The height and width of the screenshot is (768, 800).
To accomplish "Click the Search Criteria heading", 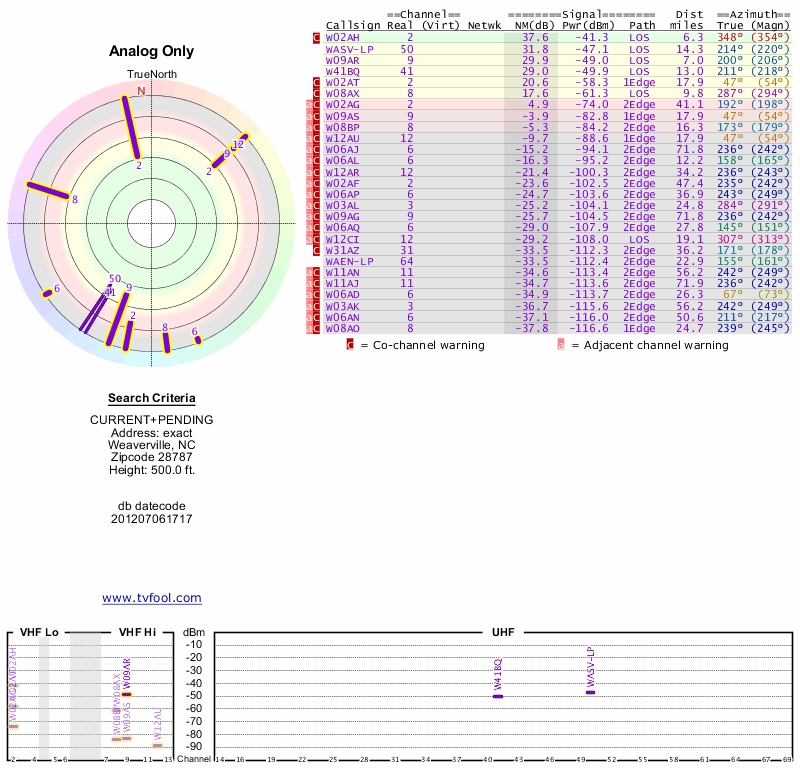I will 152,399.
